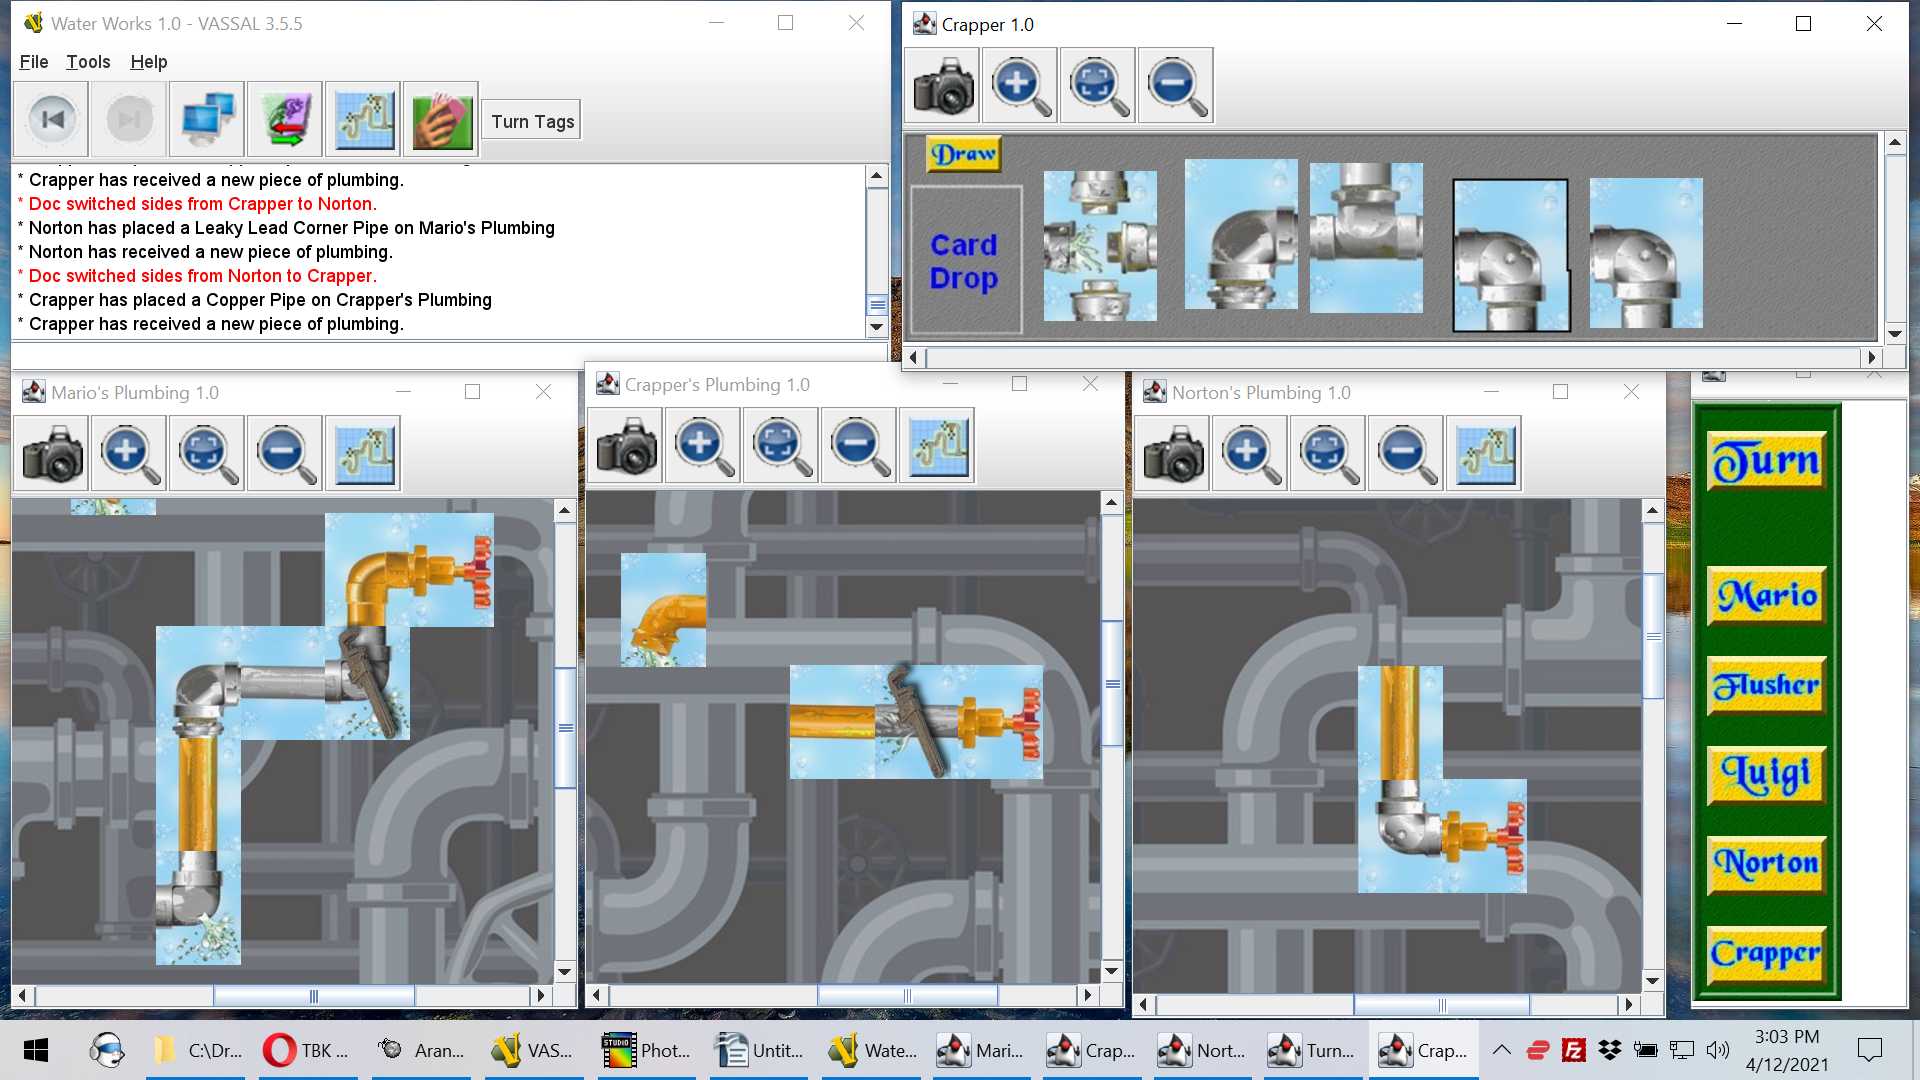
Task: Click camera icon in Norton's Plumbing window
Action: (1173, 453)
